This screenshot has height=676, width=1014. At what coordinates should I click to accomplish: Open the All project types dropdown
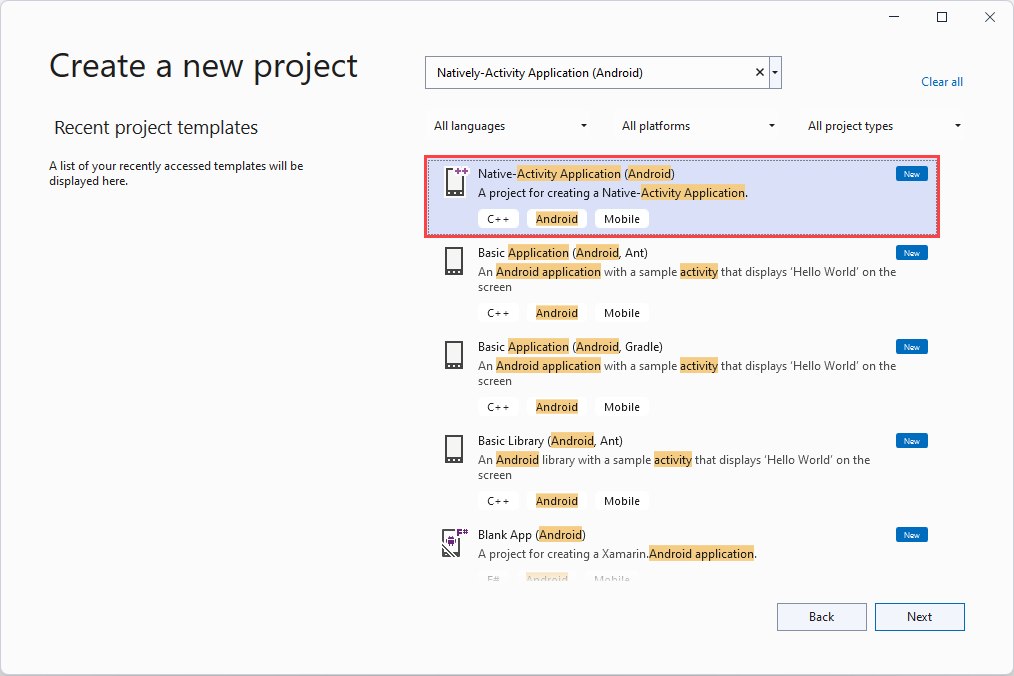click(x=884, y=125)
